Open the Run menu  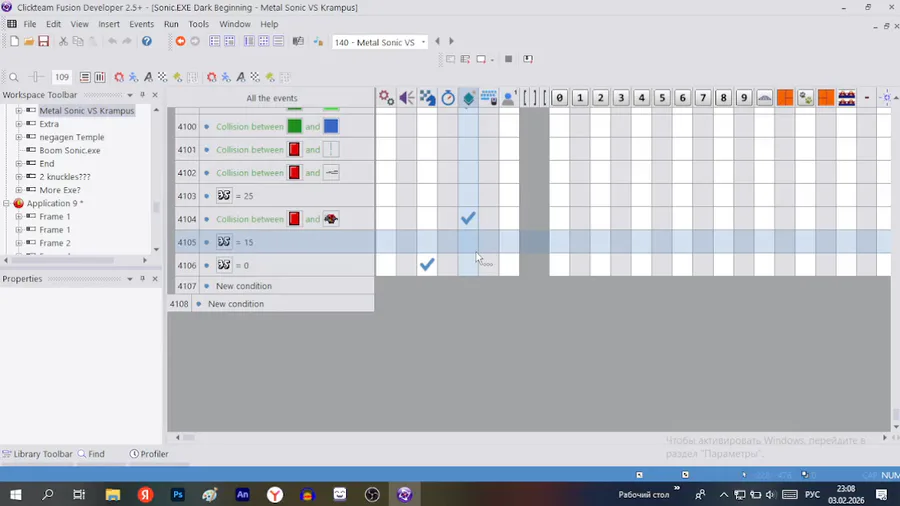[171, 24]
